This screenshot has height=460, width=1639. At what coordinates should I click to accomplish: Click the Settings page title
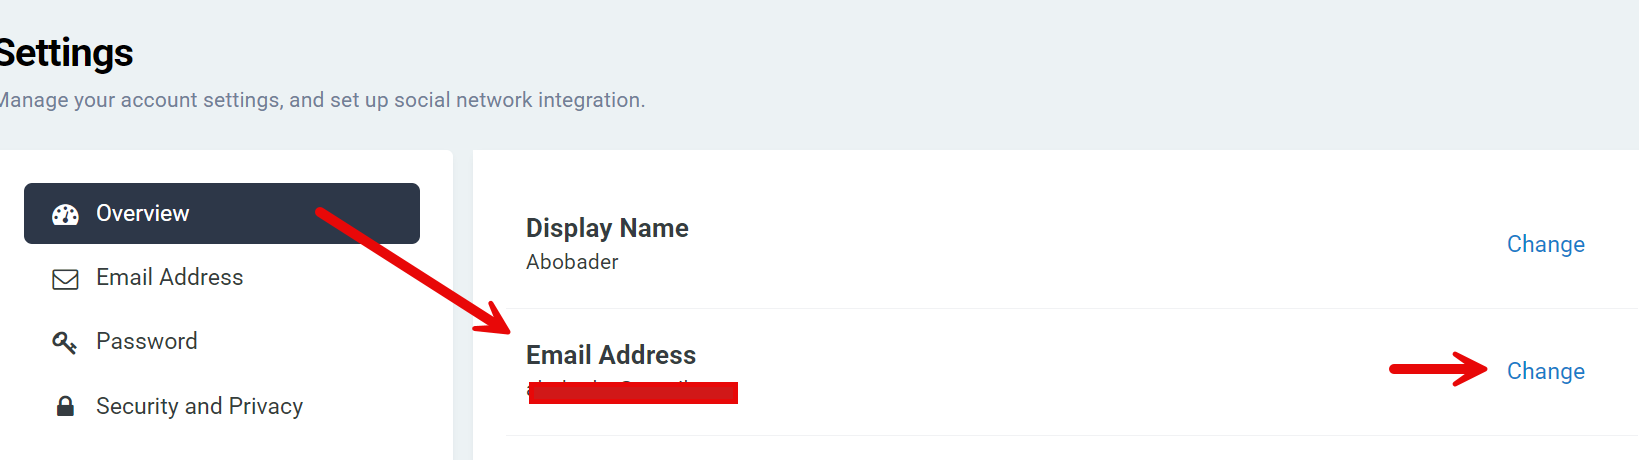[66, 53]
